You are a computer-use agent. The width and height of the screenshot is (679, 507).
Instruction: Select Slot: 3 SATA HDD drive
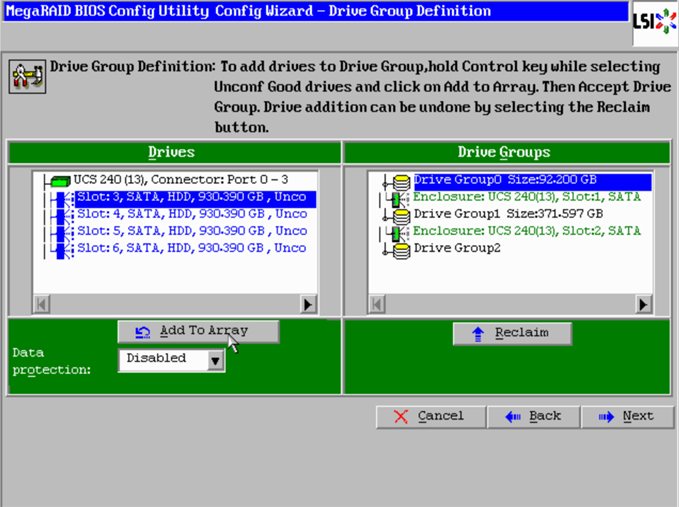tap(191, 198)
